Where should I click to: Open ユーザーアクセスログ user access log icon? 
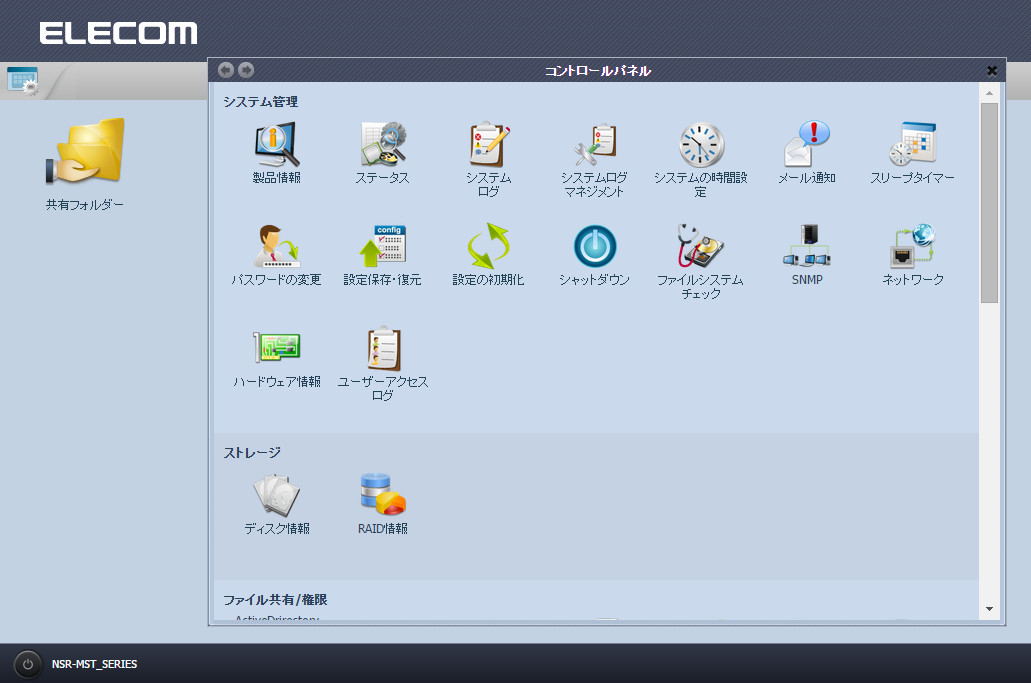click(x=383, y=348)
